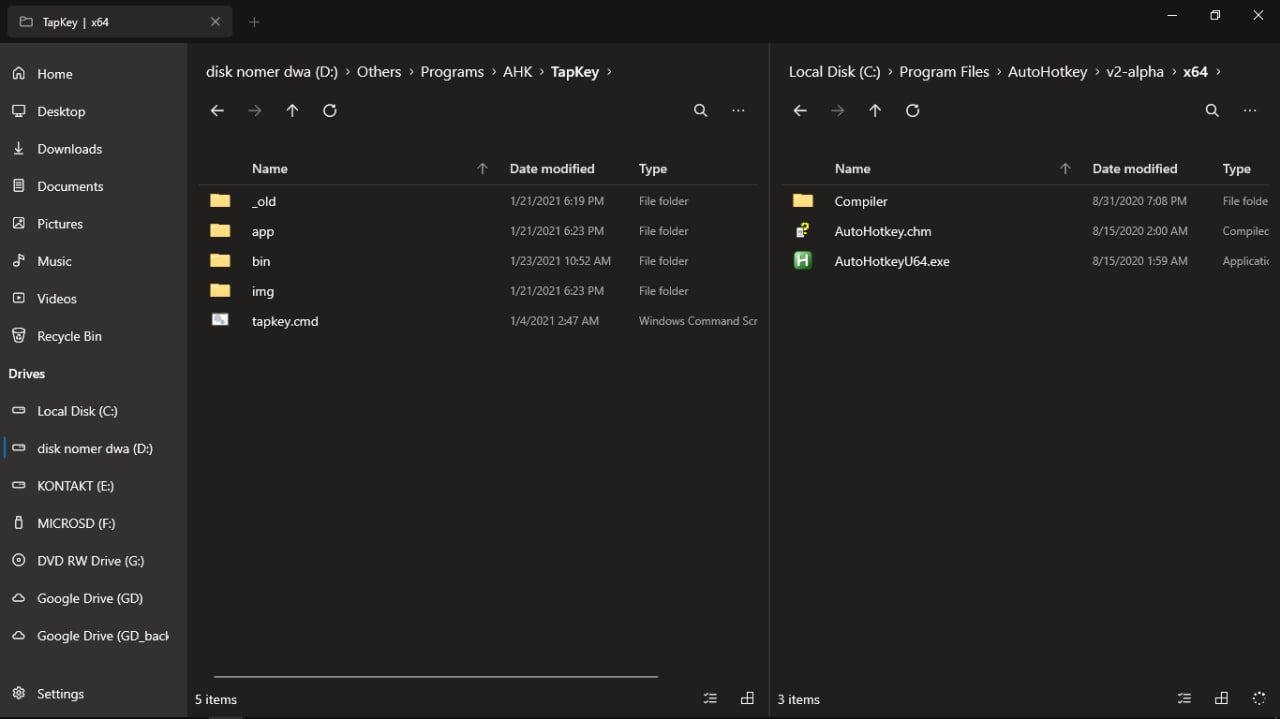The height and width of the screenshot is (719, 1280).
Task: Click 8/15/2020 1:59 AM date cell
Action: tap(1140, 261)
